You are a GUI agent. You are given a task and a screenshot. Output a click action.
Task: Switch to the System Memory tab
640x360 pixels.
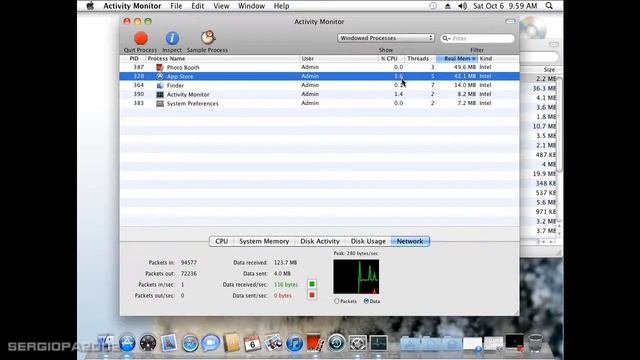264,241
